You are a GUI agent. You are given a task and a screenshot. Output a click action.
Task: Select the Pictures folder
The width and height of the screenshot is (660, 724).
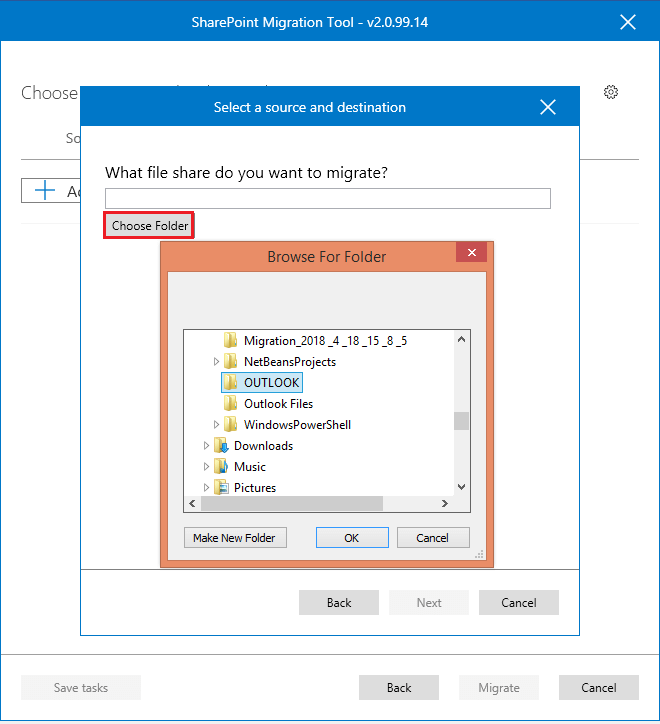coord(254,488)
